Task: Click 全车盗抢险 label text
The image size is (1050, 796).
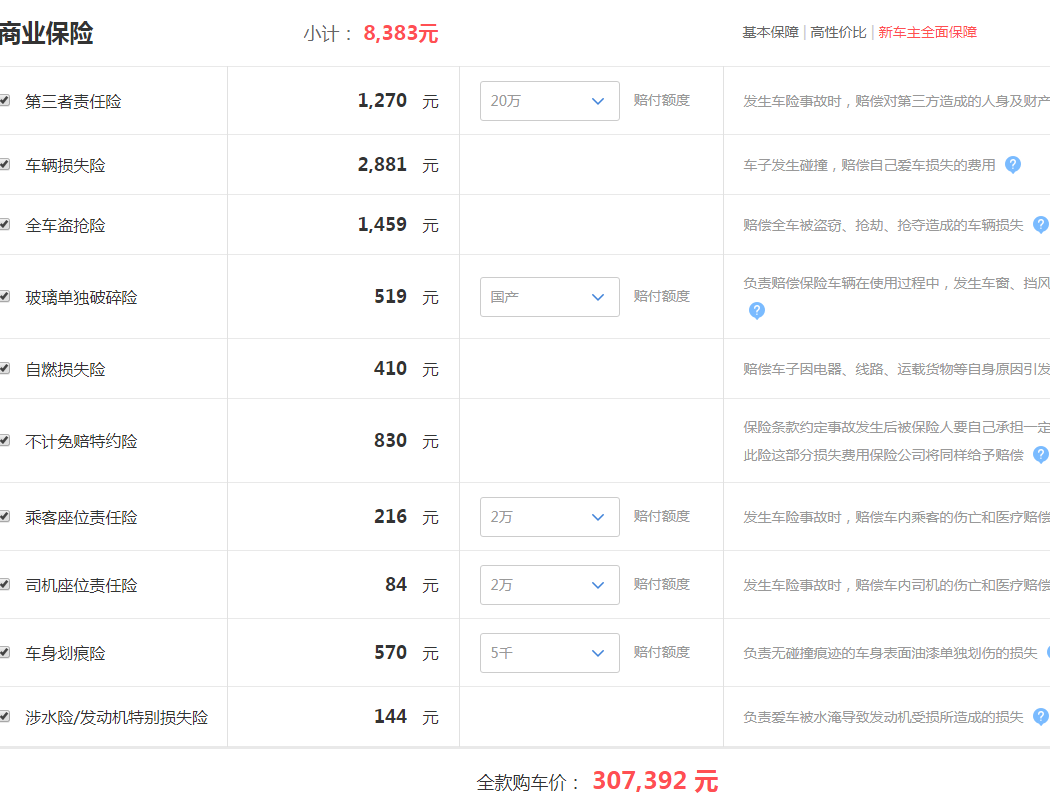Action: tap(66, 226)
